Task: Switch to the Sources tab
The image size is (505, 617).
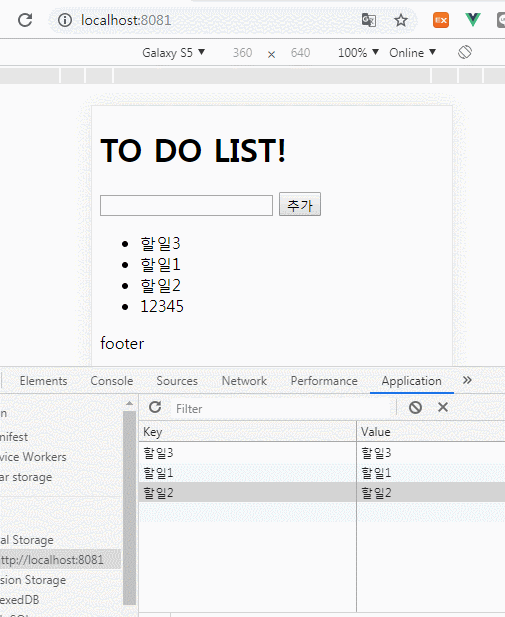Action: coord(177,381)
